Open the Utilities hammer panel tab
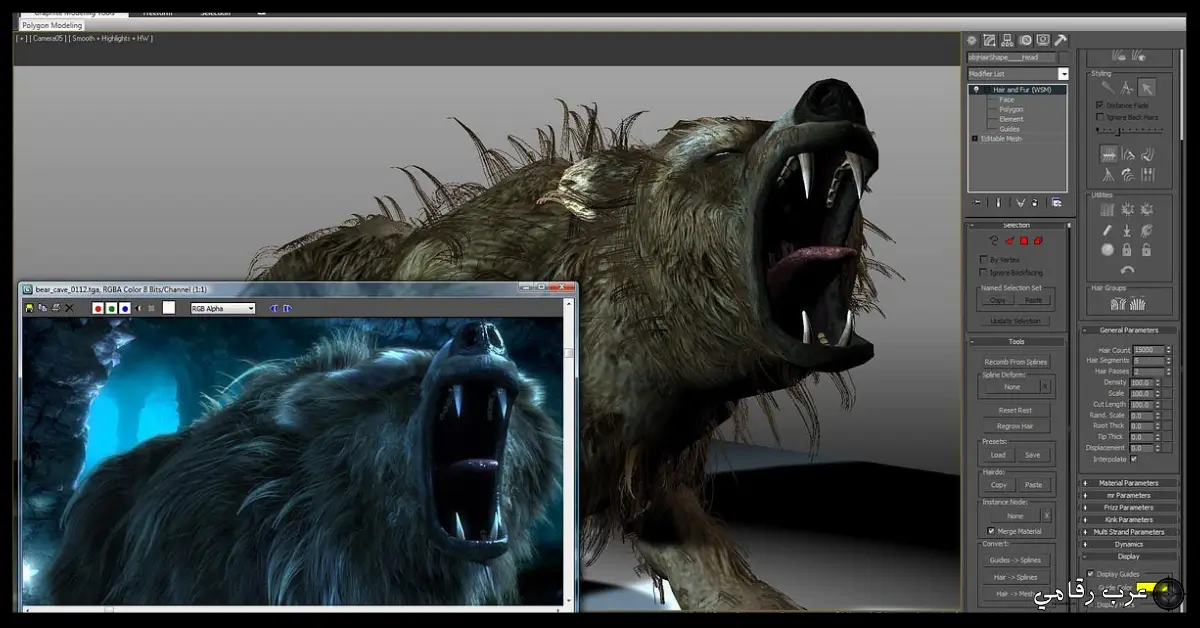Screen dimensions: 1200x628 point(1061,40)
